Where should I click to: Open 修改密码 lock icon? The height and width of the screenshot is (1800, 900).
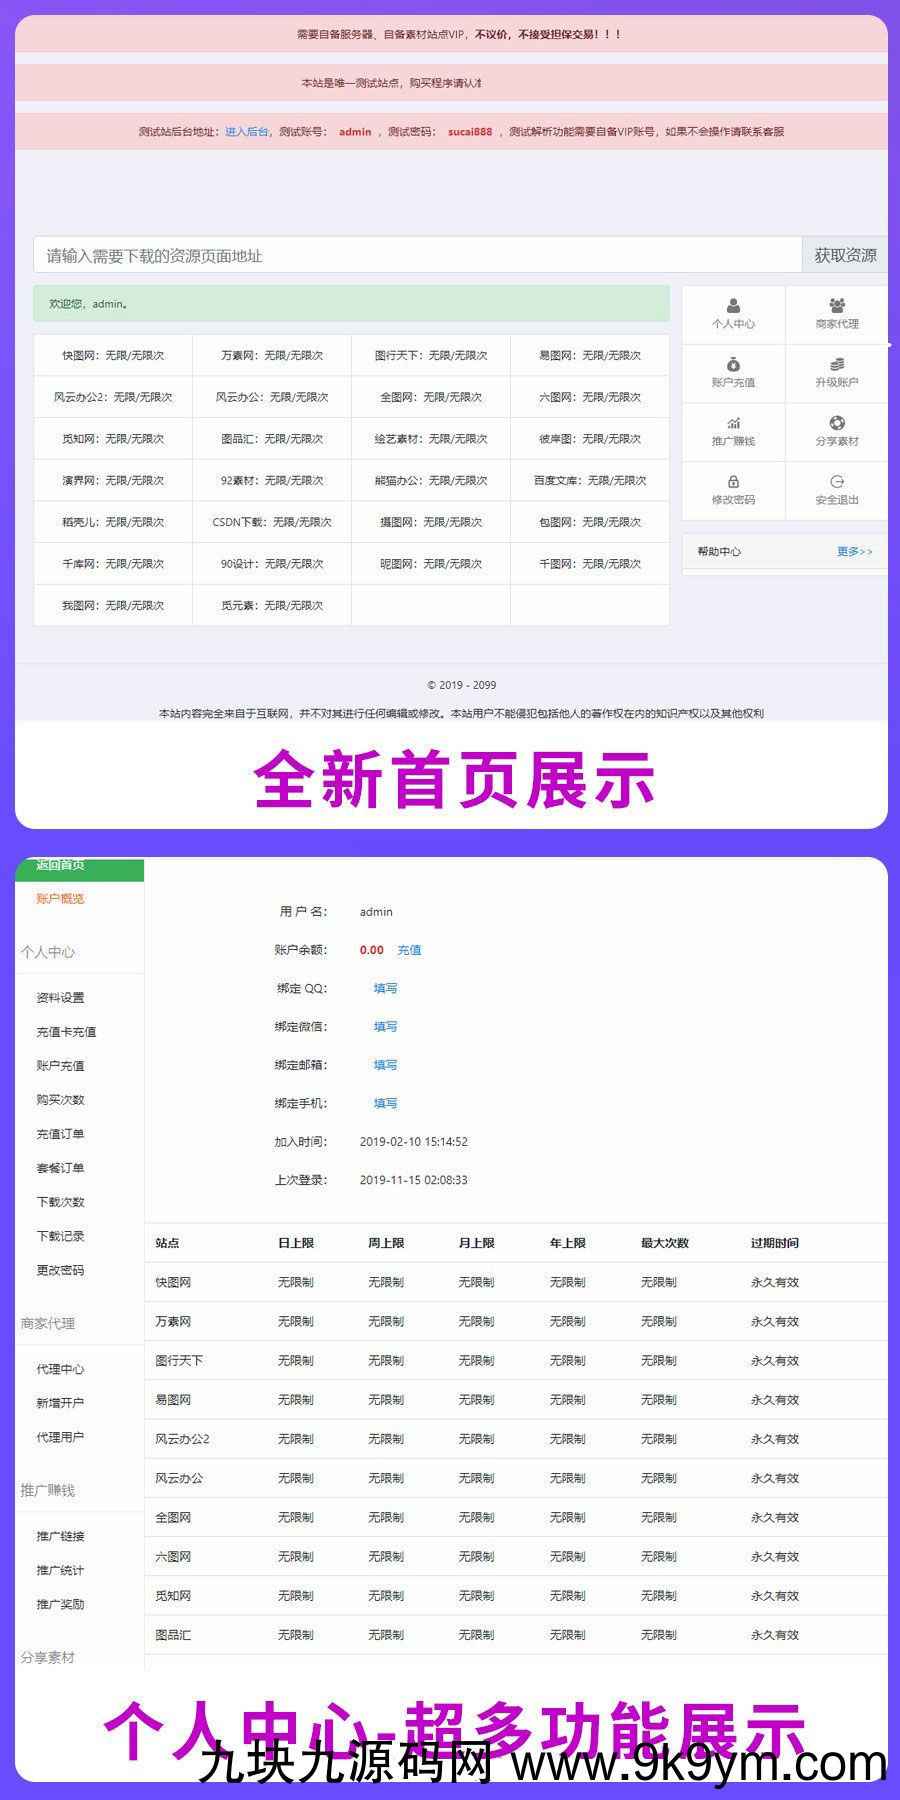click(733, 482)
